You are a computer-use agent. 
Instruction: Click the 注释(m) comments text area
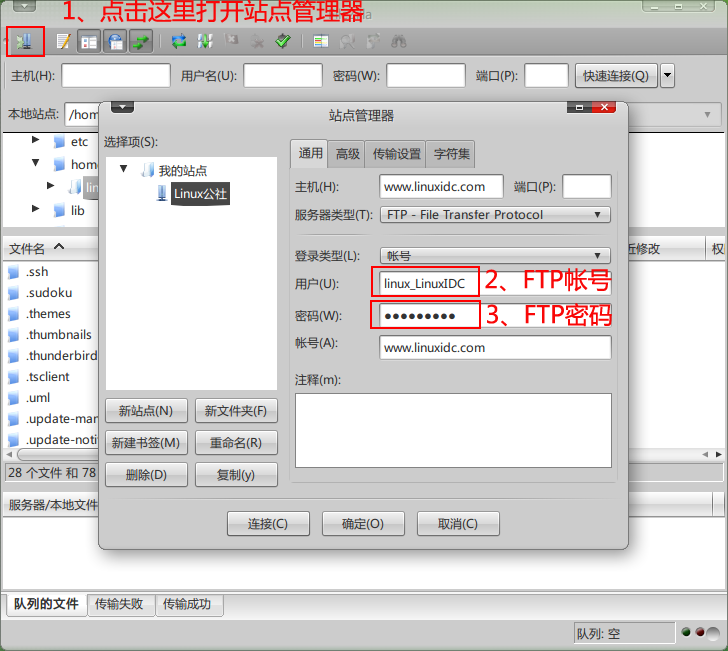point(453,430)
